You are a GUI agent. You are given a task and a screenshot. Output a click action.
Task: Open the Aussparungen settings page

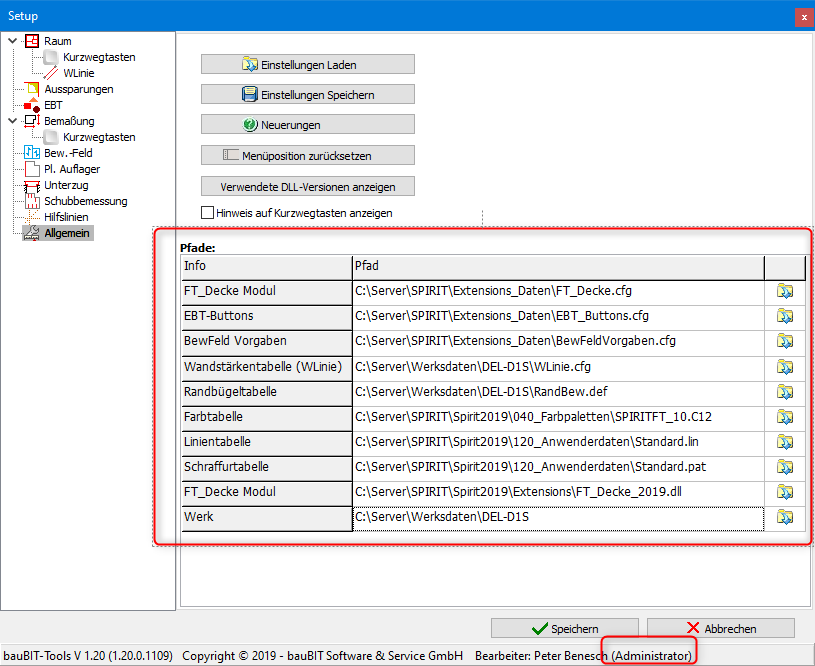click(78, 89)
